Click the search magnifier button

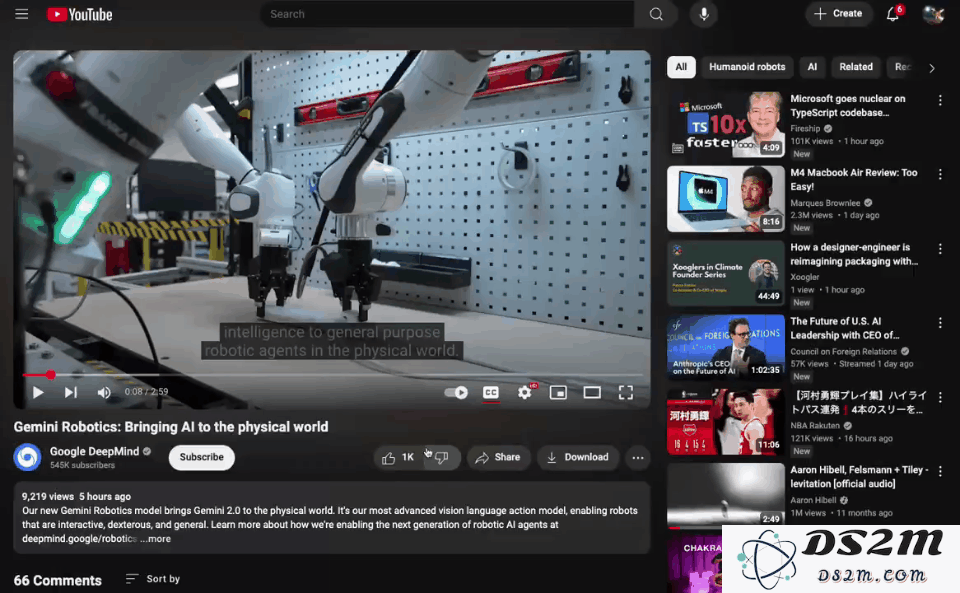pyautogui.click(x=656, y=14)
